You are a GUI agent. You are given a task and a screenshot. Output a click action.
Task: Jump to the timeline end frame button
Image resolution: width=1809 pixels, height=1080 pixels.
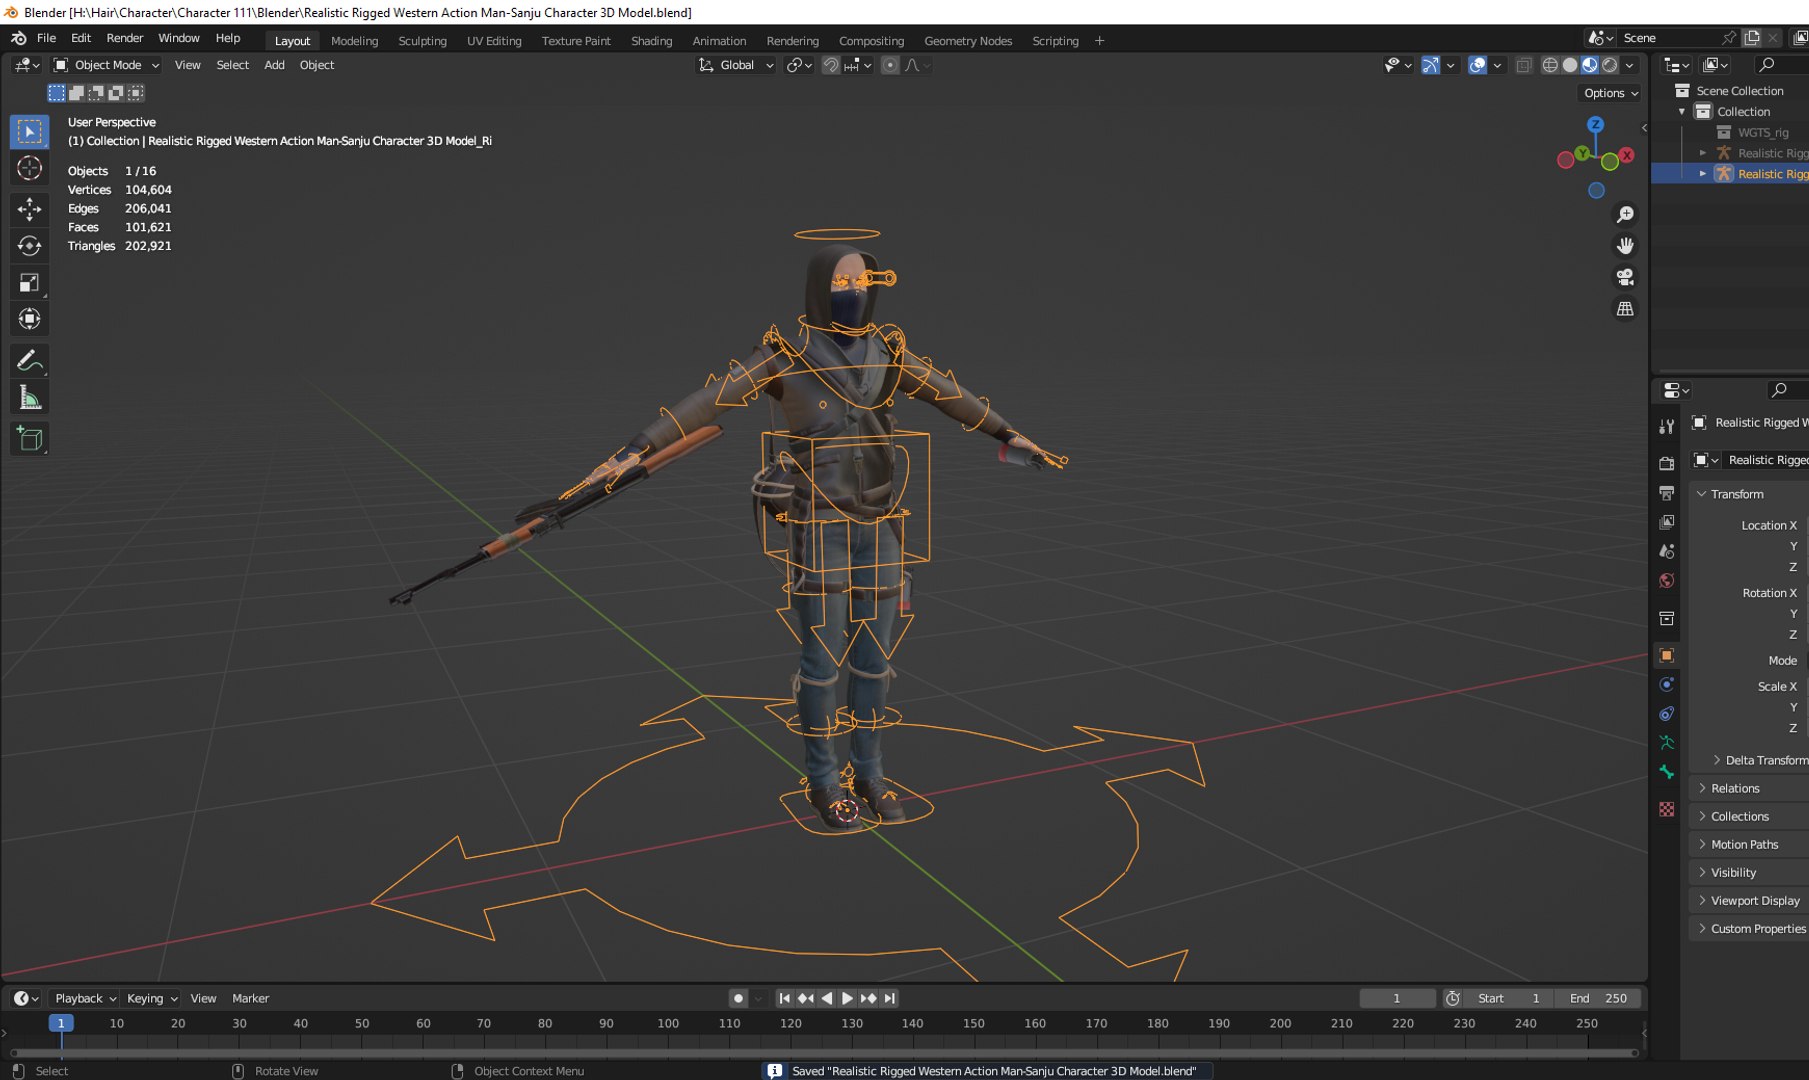890,998
